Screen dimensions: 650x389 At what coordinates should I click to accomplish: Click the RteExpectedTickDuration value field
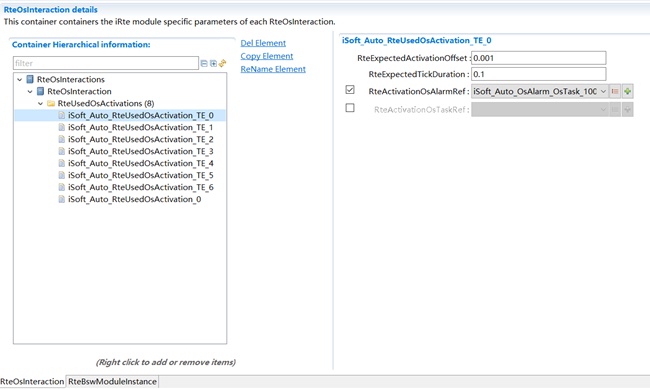pyautogui.click(x=538, y=74)
